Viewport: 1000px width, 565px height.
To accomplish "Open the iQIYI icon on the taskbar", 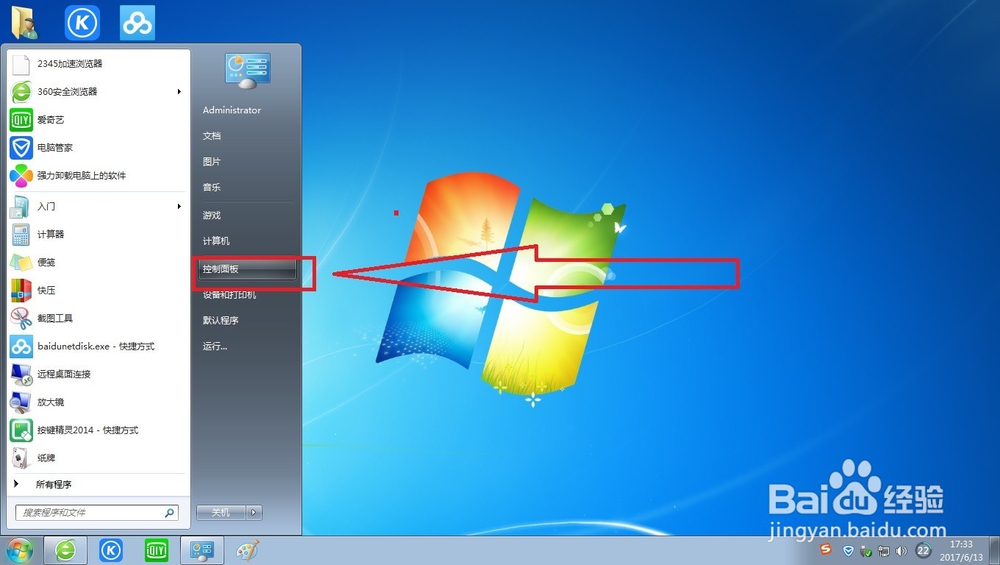I will click(156, 550).
